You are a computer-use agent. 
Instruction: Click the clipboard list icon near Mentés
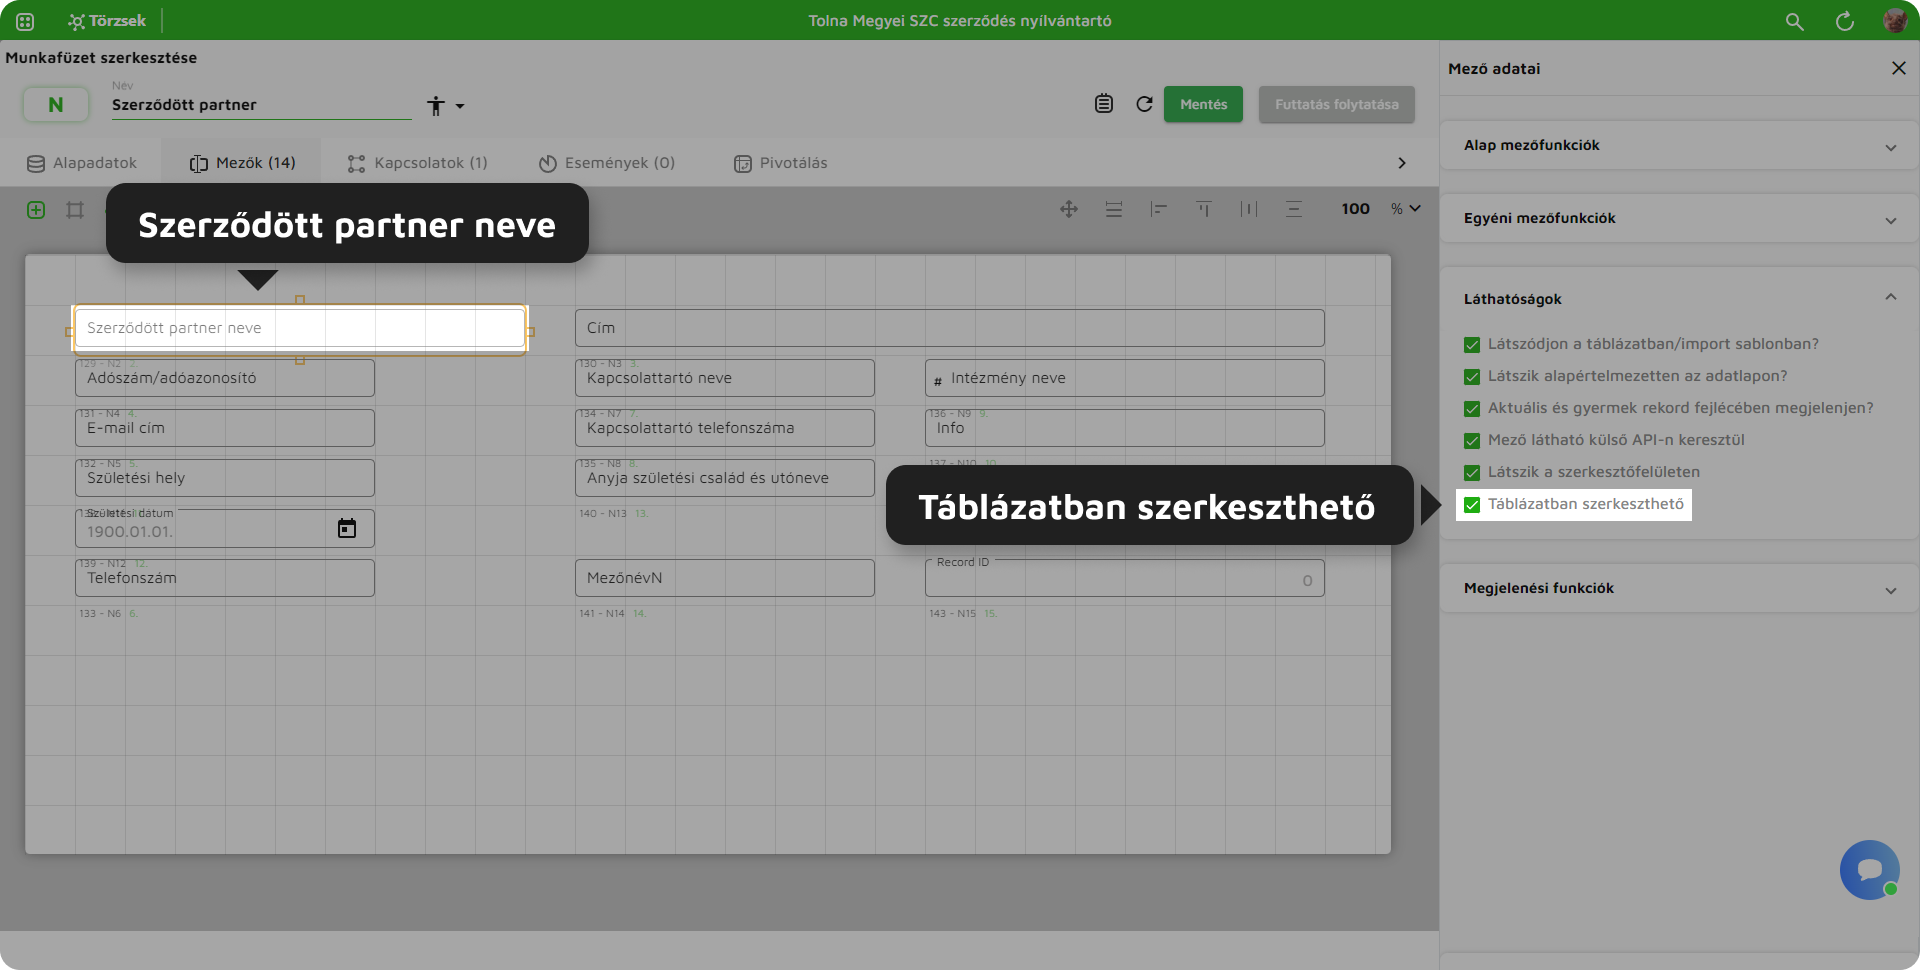(x=1104, y=104)
